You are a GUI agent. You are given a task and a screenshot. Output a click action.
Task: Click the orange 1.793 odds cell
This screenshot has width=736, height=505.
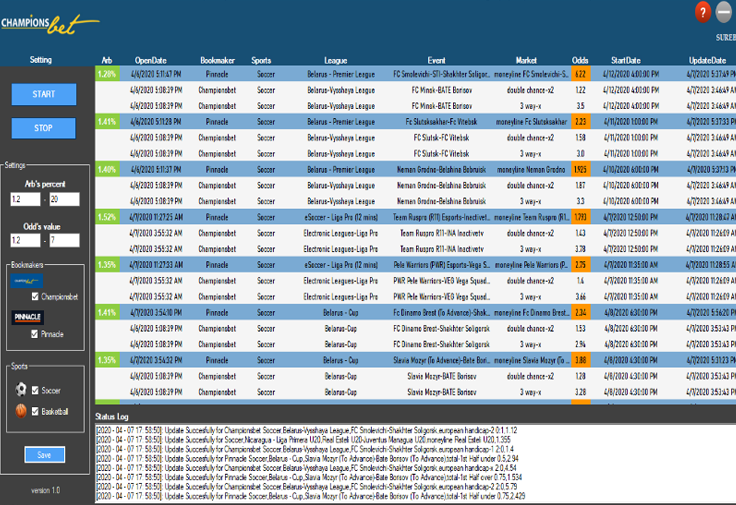[x=581, y=217]
